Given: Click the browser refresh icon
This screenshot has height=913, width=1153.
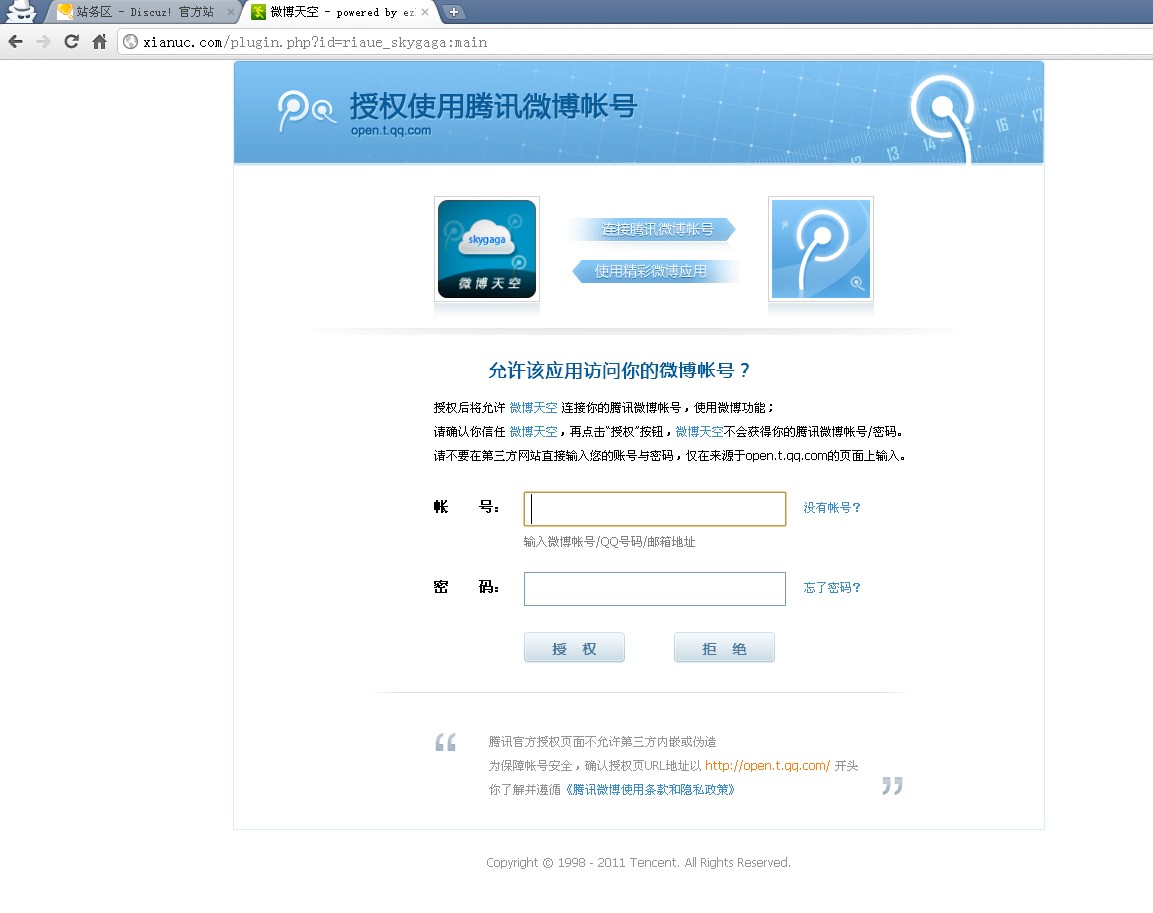Looking at the screenshot, I should 70,42.
